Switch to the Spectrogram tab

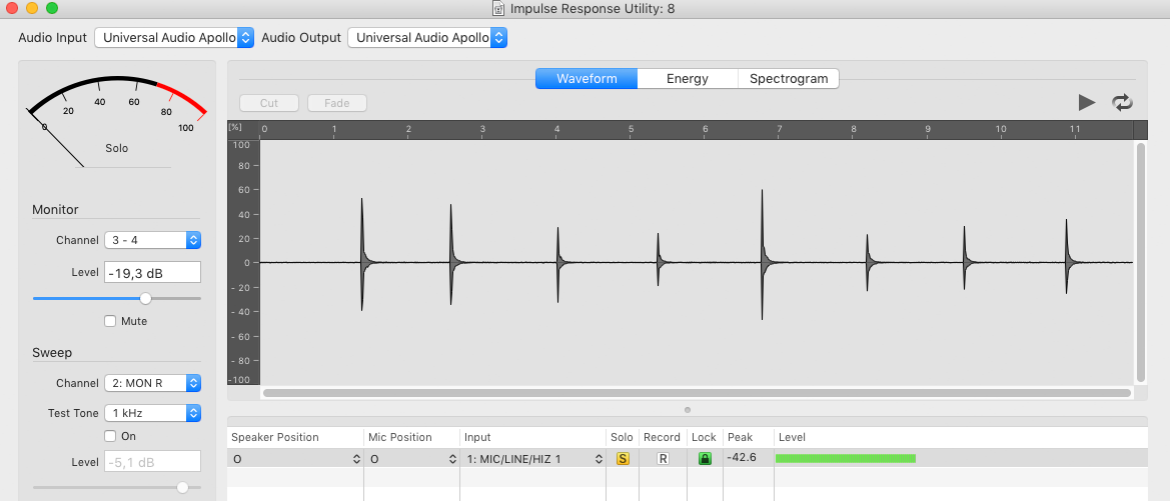[789, 78]
